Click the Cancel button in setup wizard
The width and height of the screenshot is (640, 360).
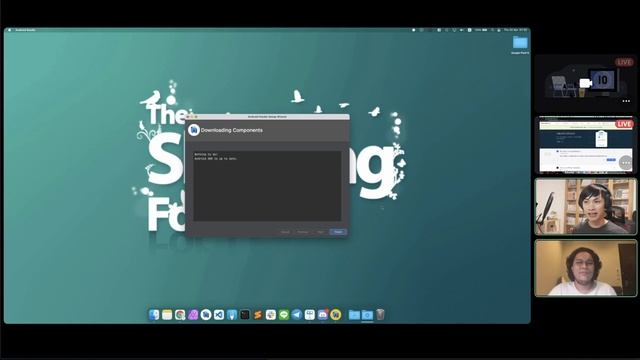coord(285,232)
